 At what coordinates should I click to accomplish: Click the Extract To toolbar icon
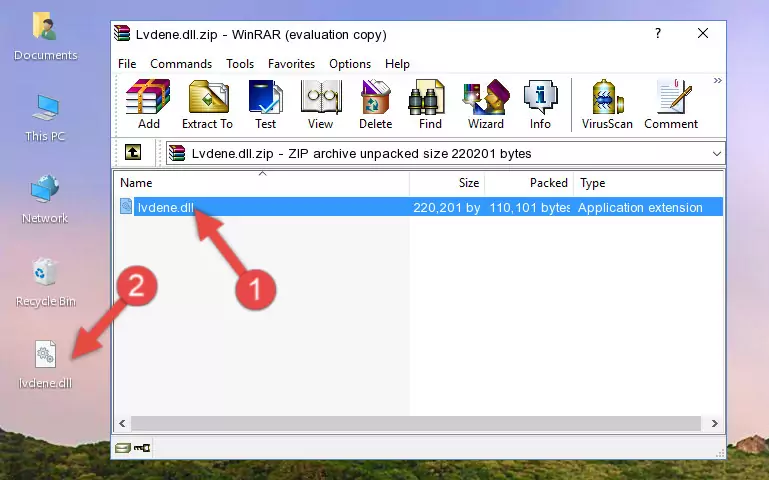click(207, 104)
